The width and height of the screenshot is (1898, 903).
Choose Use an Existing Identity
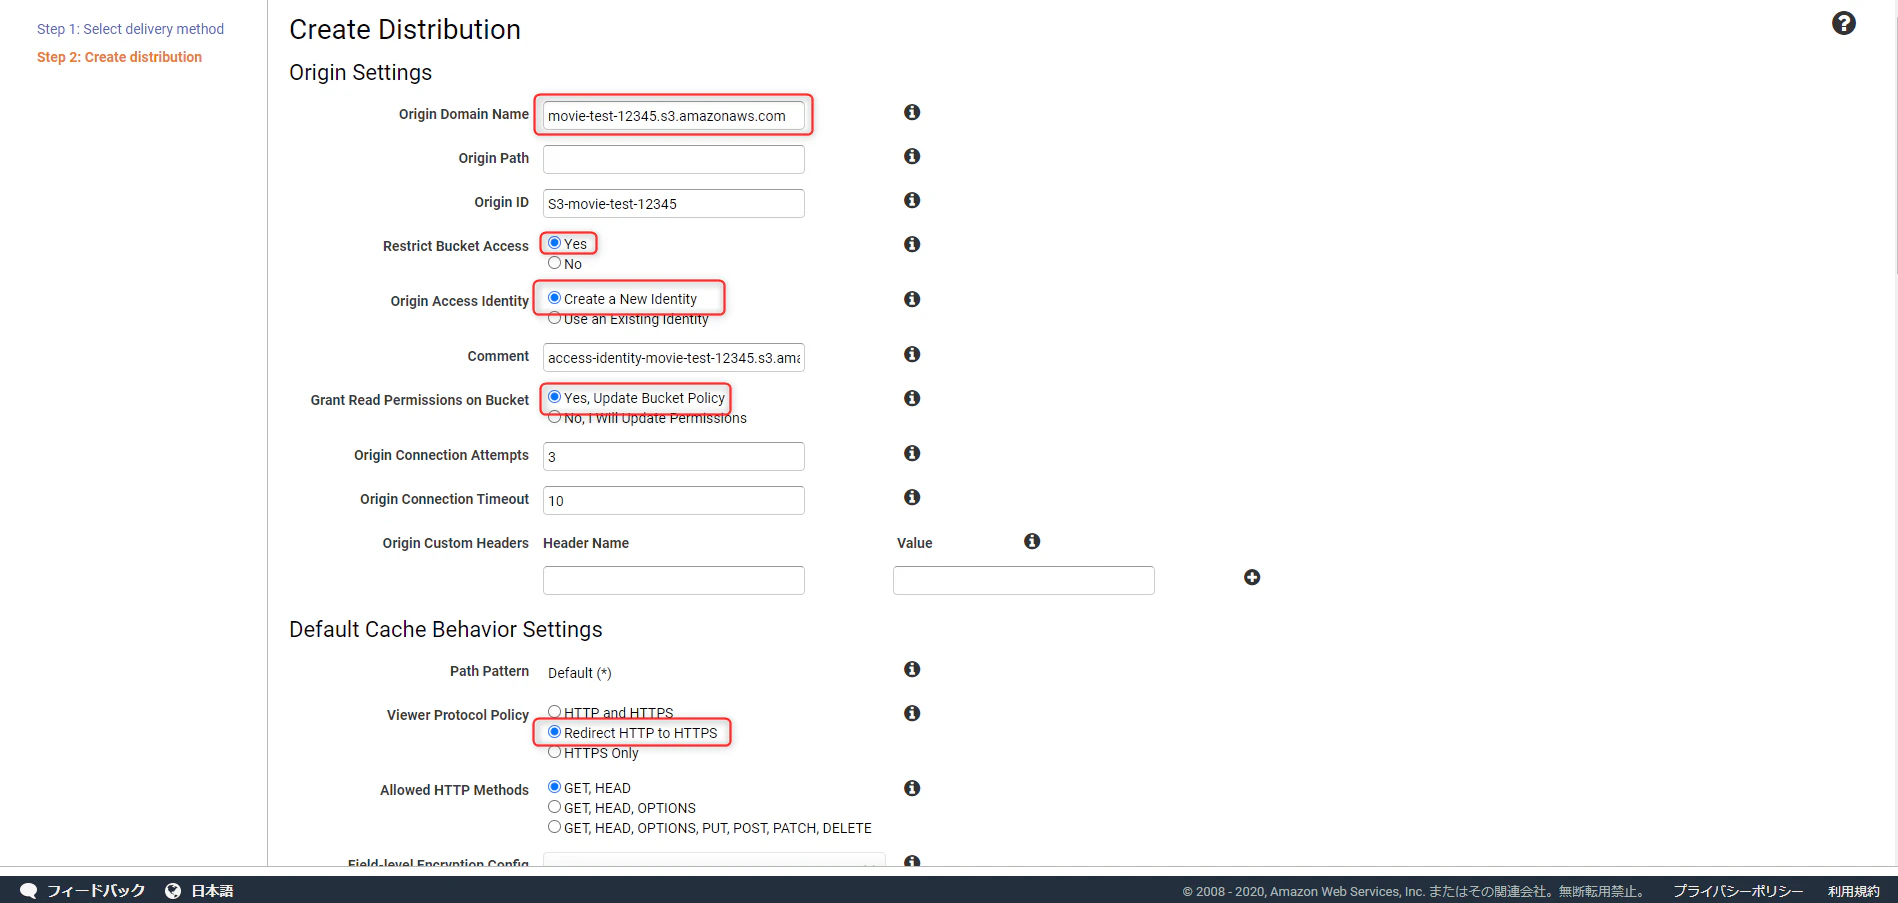(554, 318)
